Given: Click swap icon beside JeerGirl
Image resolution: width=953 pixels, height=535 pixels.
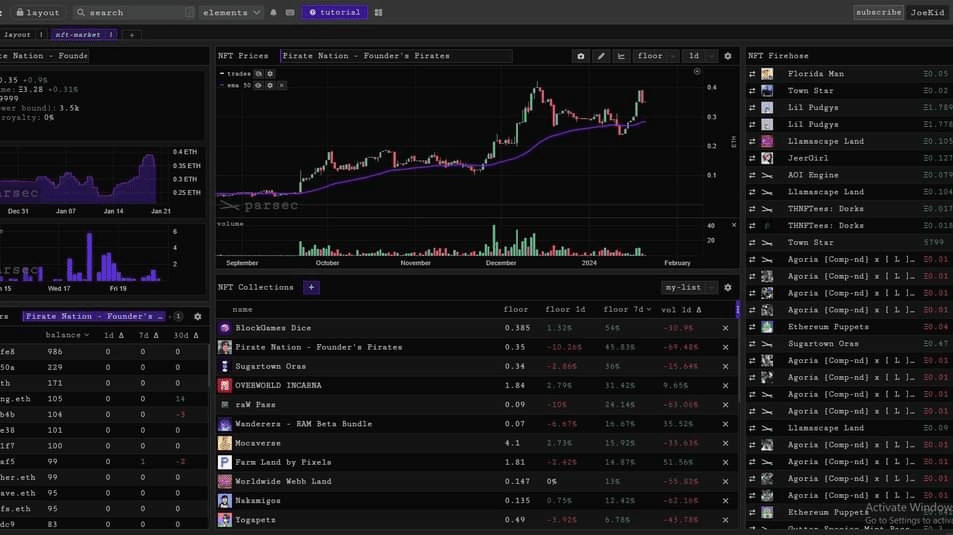Looking at the screenshot, I should tap(752, 159).
